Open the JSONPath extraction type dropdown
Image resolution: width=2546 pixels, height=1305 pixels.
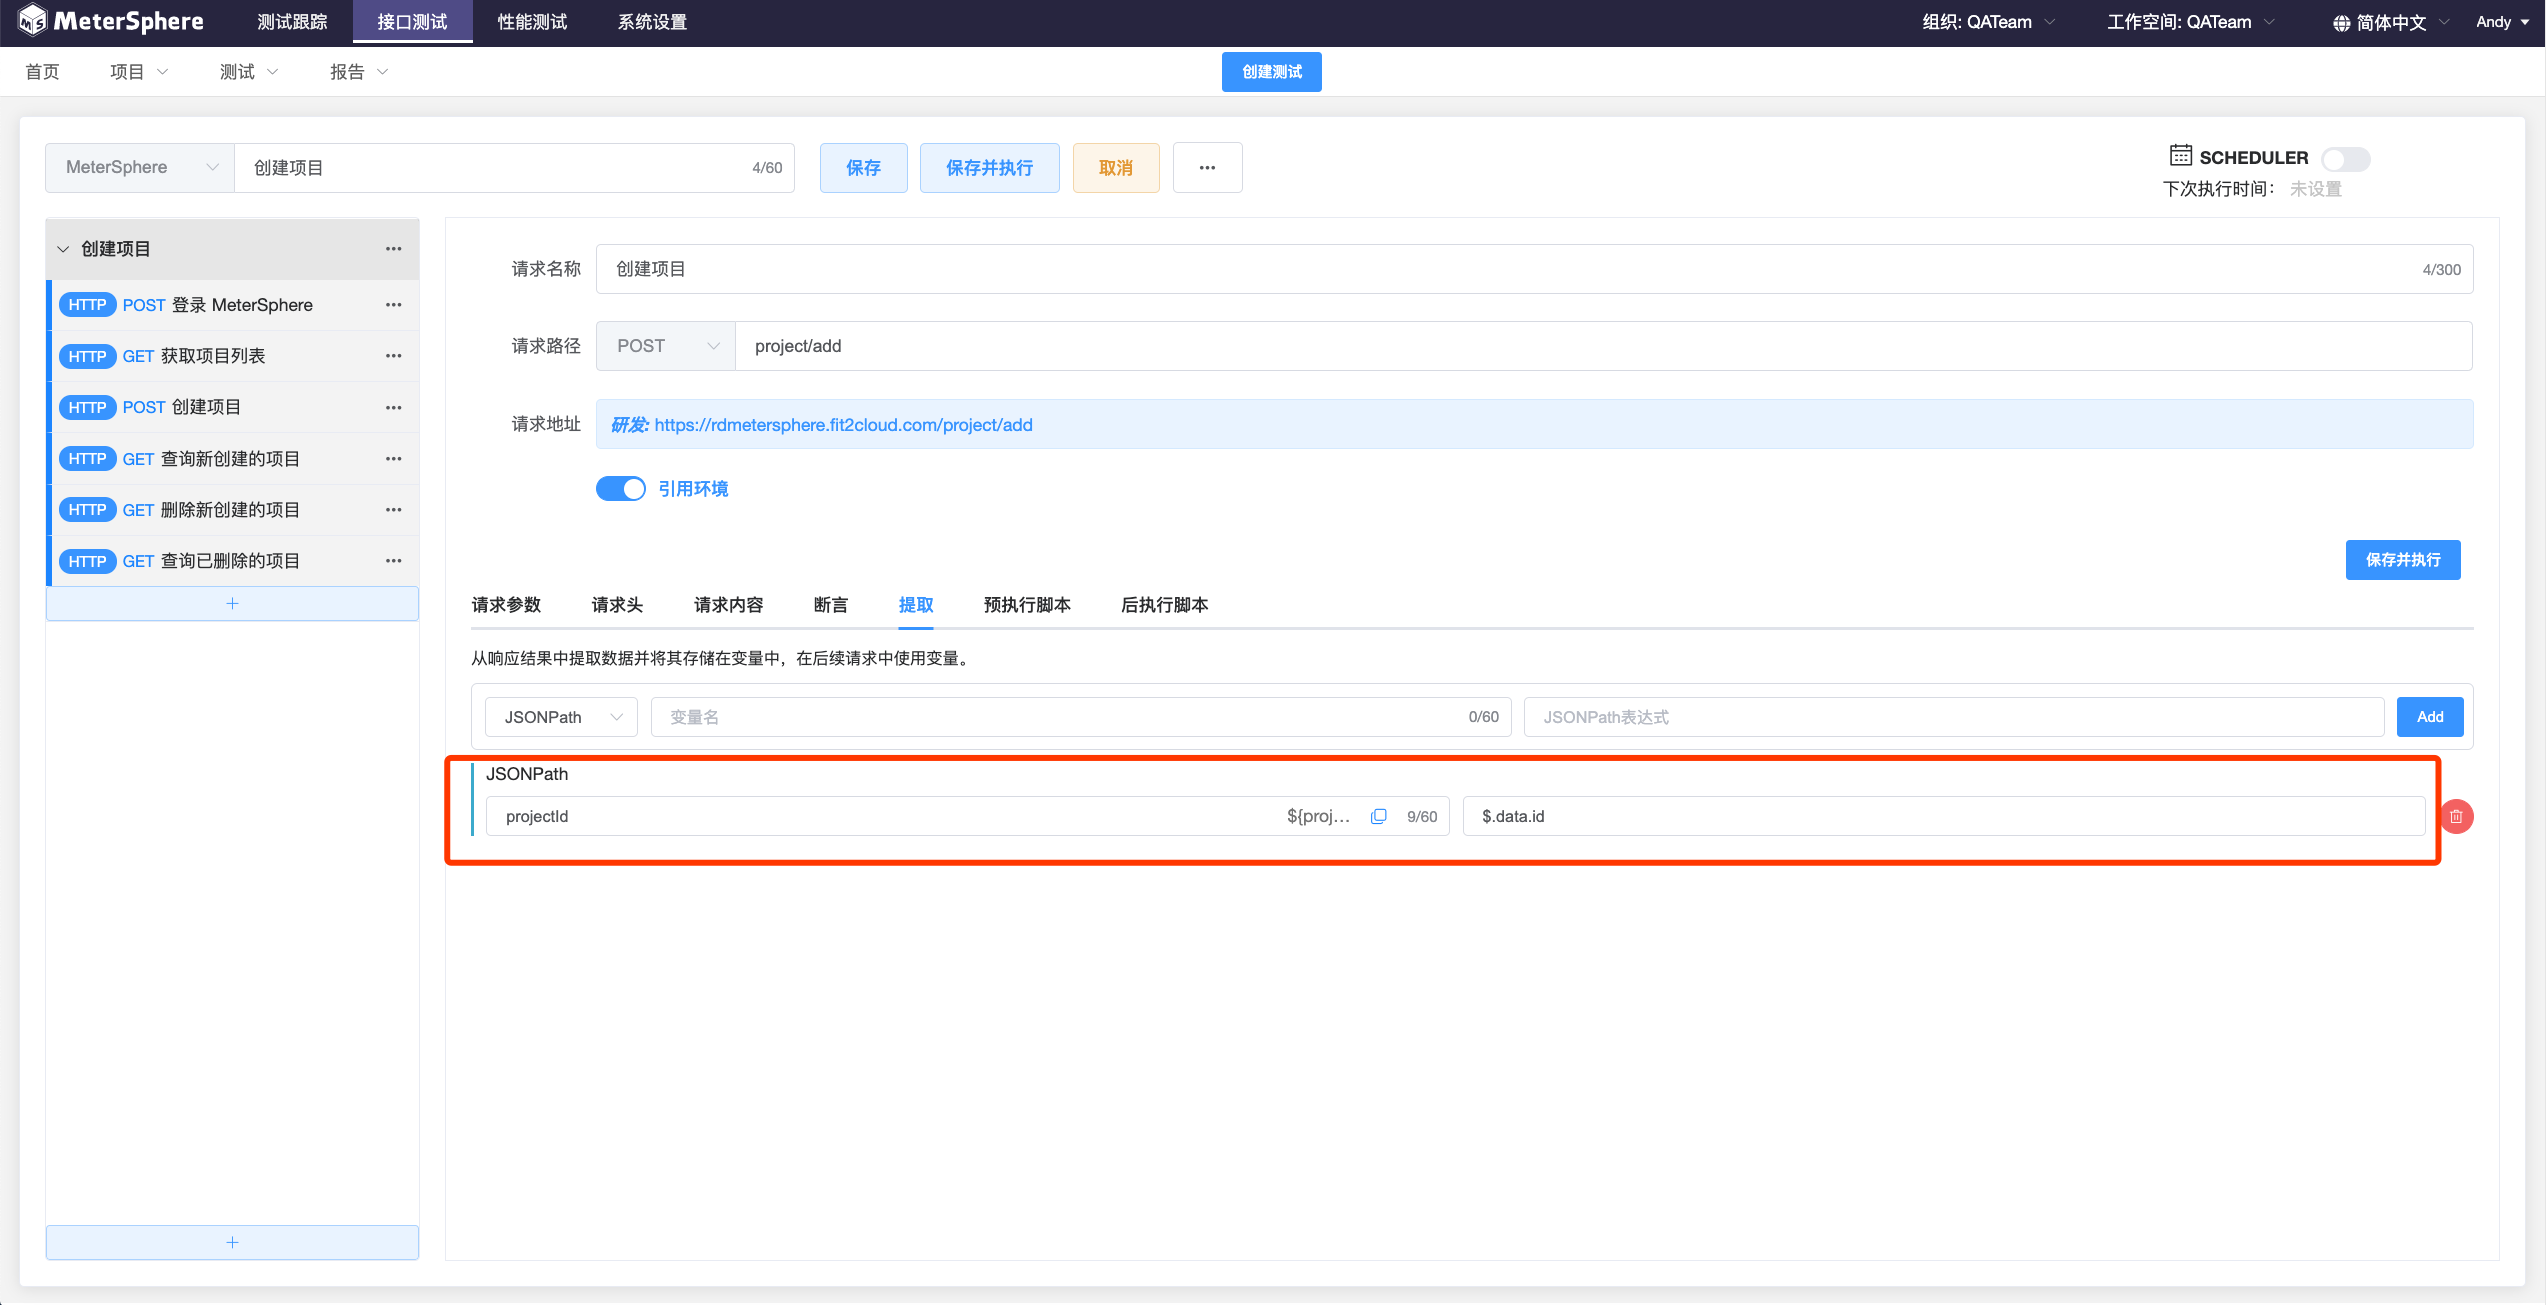561,717
